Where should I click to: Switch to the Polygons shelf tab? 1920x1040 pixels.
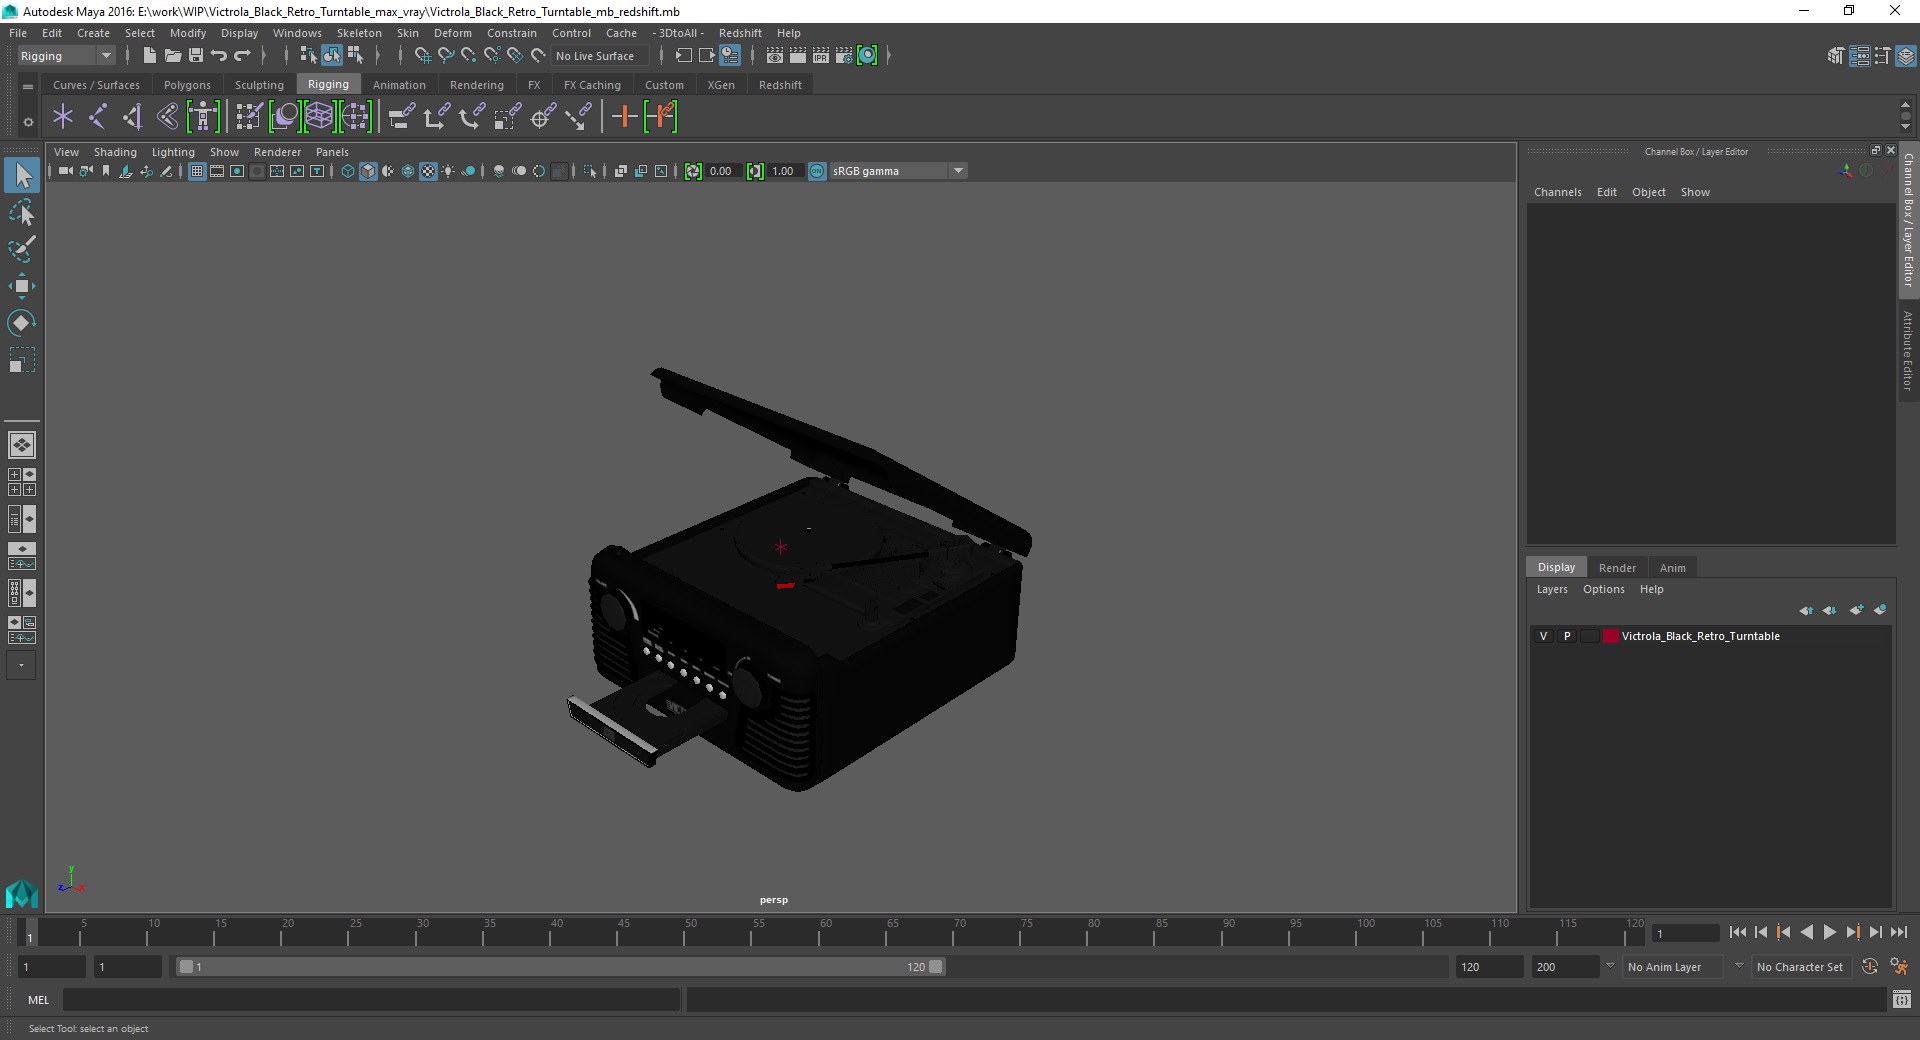(x=187, y=85)
